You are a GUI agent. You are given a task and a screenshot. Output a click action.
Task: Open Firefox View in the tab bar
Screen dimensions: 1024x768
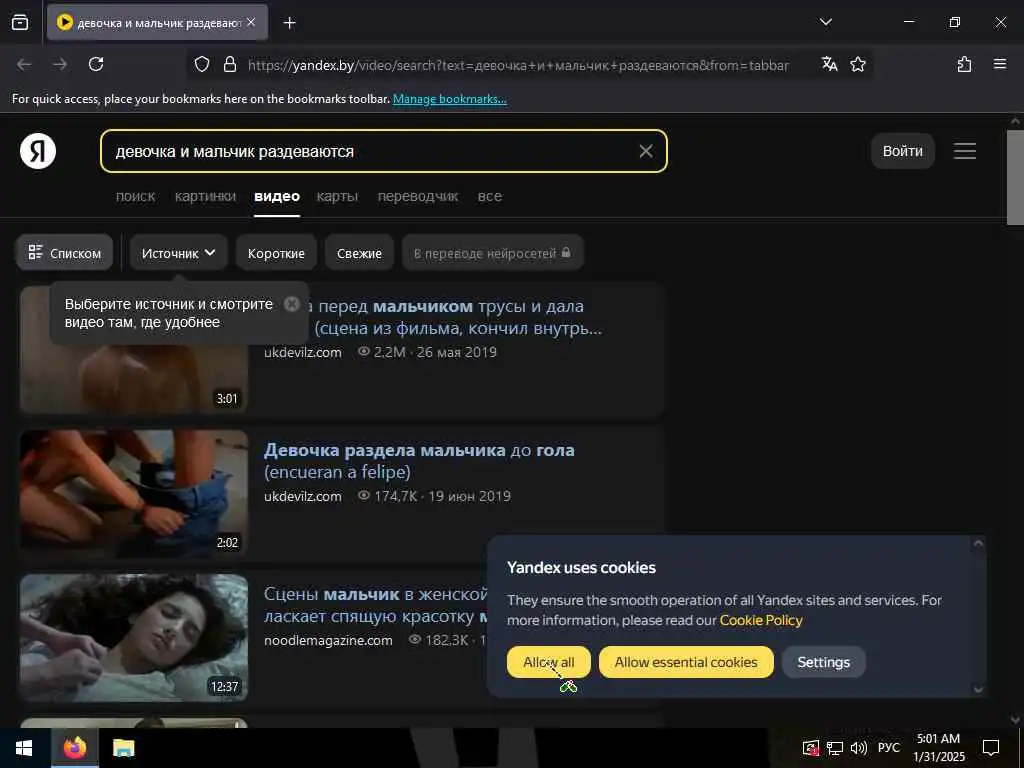click(20, 22)
